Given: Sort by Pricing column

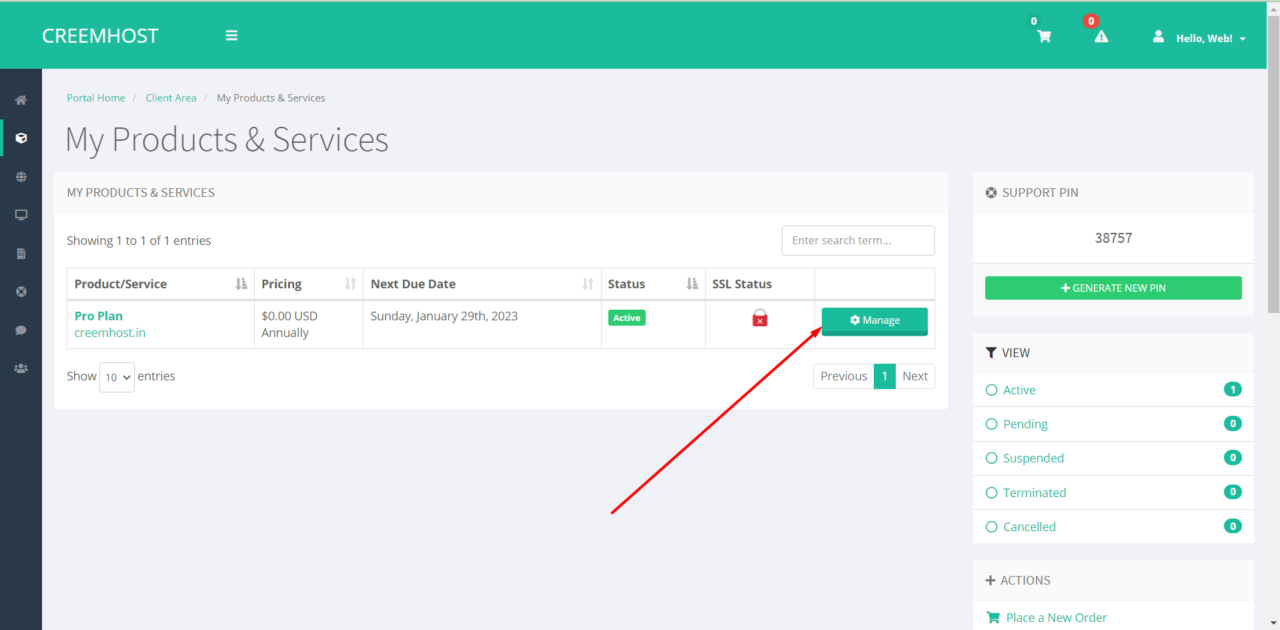Looking at the screenshot, I should pyautogui.click(x=308, y=284).
